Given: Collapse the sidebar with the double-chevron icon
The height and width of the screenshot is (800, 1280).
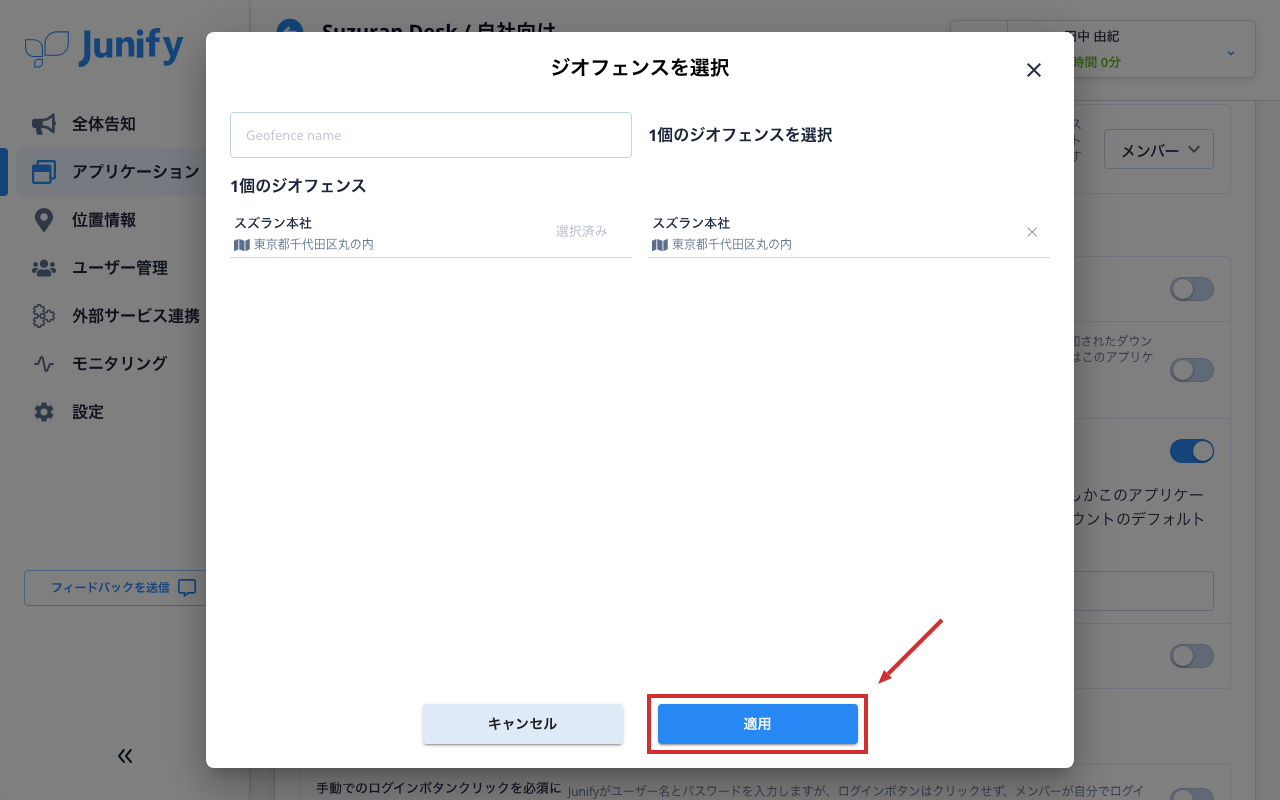Looking at the screenshot, I should click(125, 756).
